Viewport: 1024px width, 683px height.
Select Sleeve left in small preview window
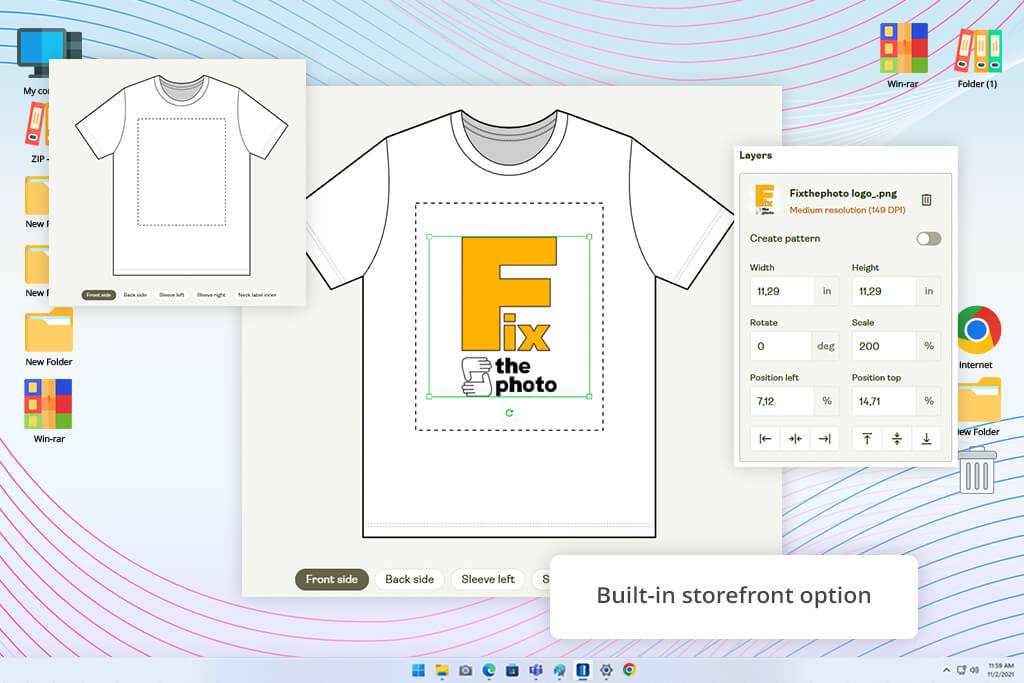point(172,295)
